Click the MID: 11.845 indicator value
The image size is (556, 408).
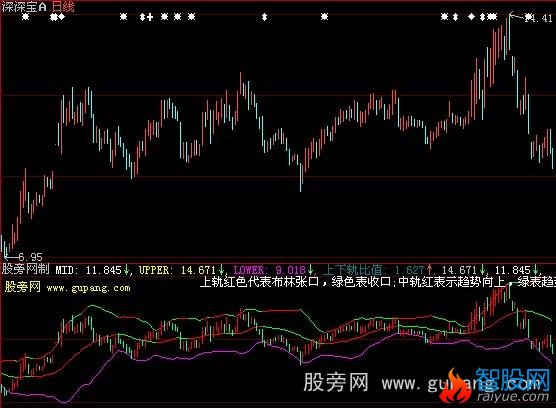click(x=89, y=270)
